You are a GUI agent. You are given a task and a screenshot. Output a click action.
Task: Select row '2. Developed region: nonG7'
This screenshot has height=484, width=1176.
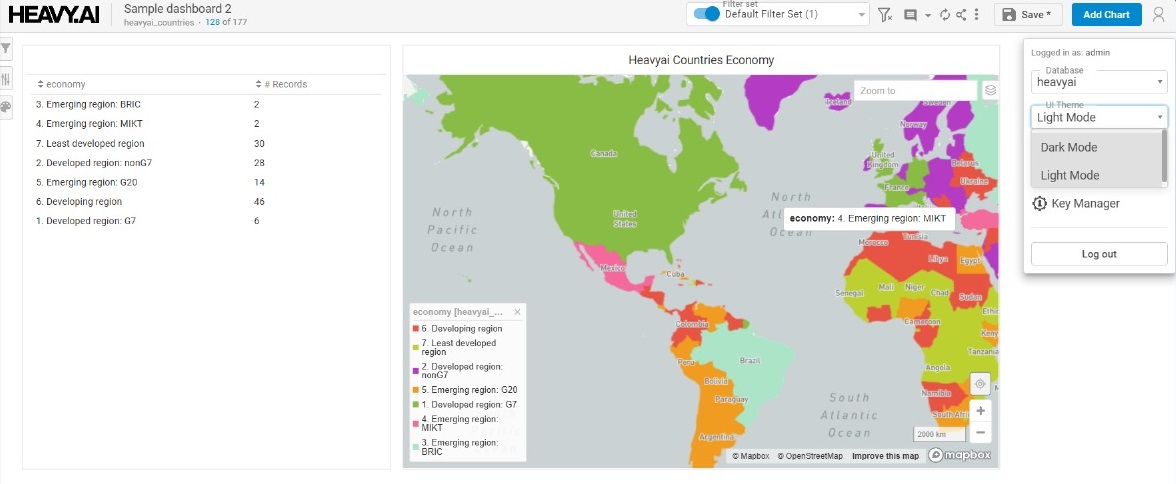coord(208,163)
